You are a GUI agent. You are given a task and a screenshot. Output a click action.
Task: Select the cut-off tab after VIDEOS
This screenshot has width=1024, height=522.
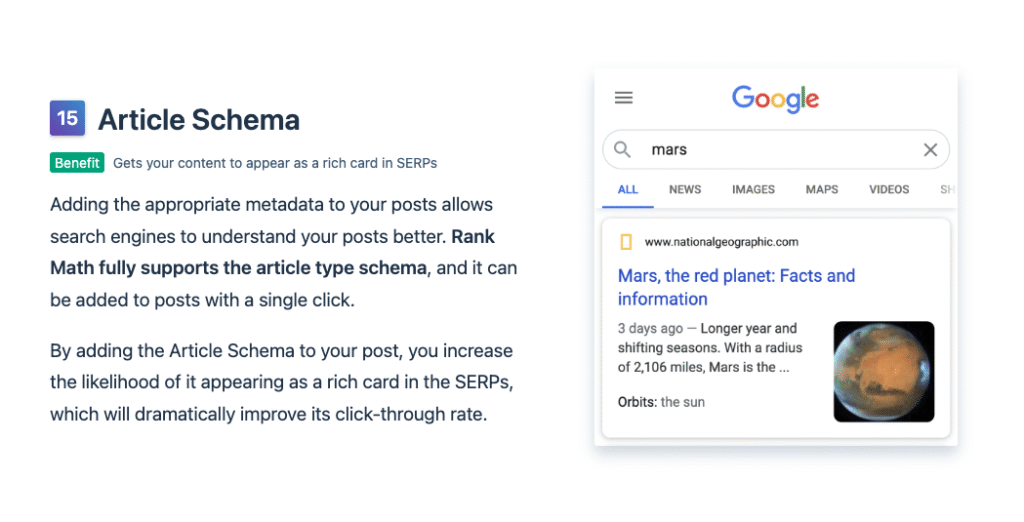[944, 190]
